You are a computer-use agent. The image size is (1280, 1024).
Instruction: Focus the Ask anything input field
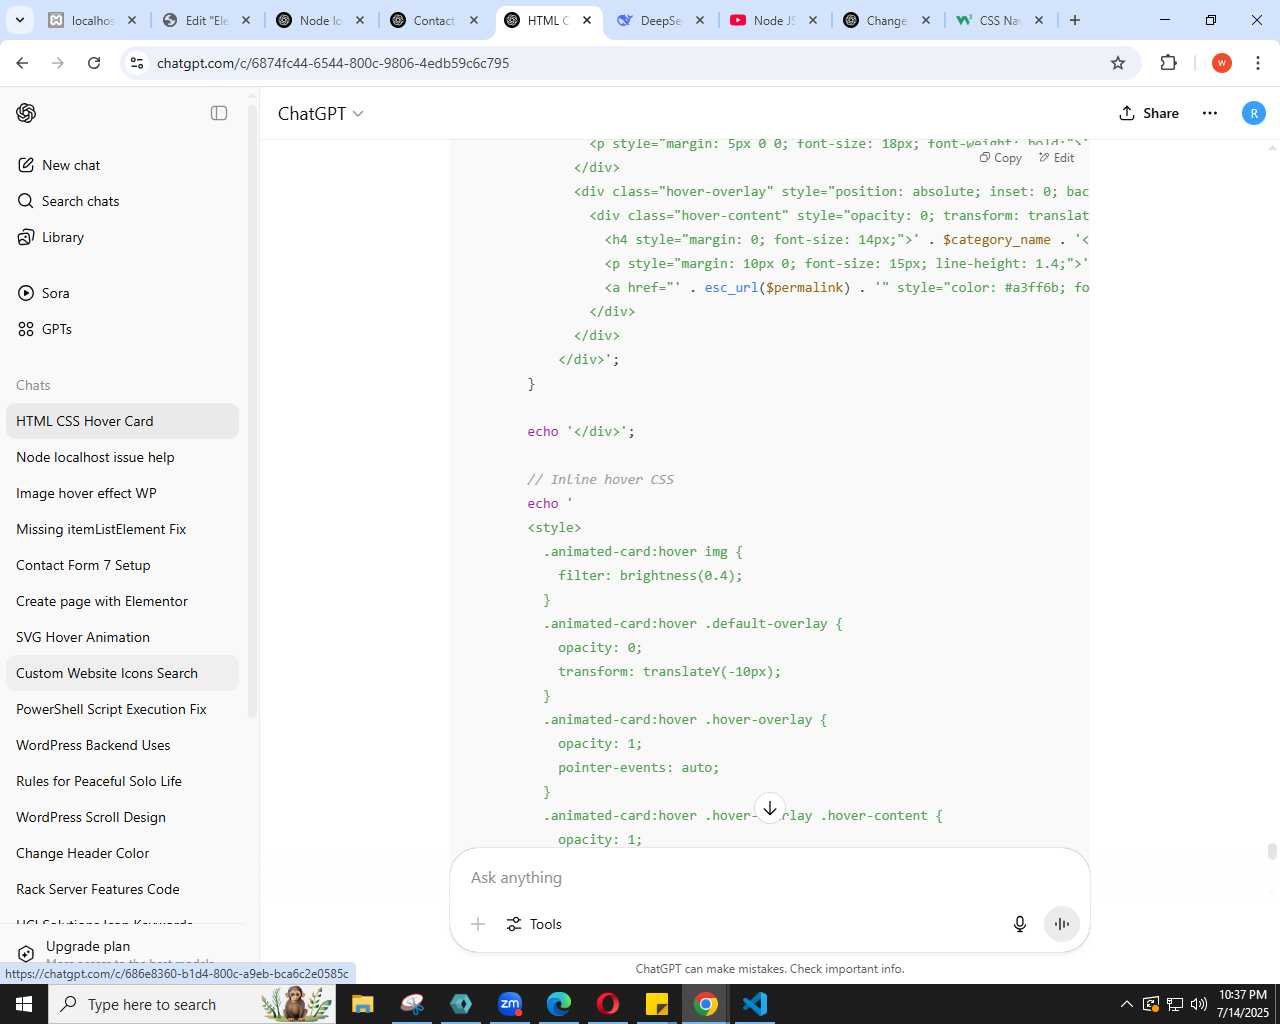point(770,877)
